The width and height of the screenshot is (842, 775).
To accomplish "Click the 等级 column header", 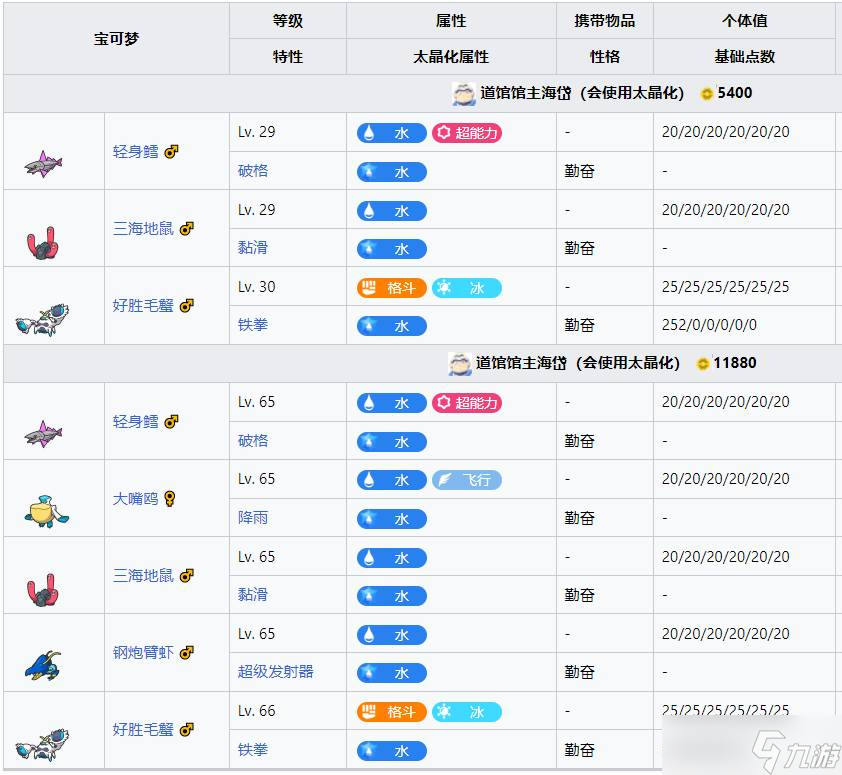I will [x=288, y=21].
